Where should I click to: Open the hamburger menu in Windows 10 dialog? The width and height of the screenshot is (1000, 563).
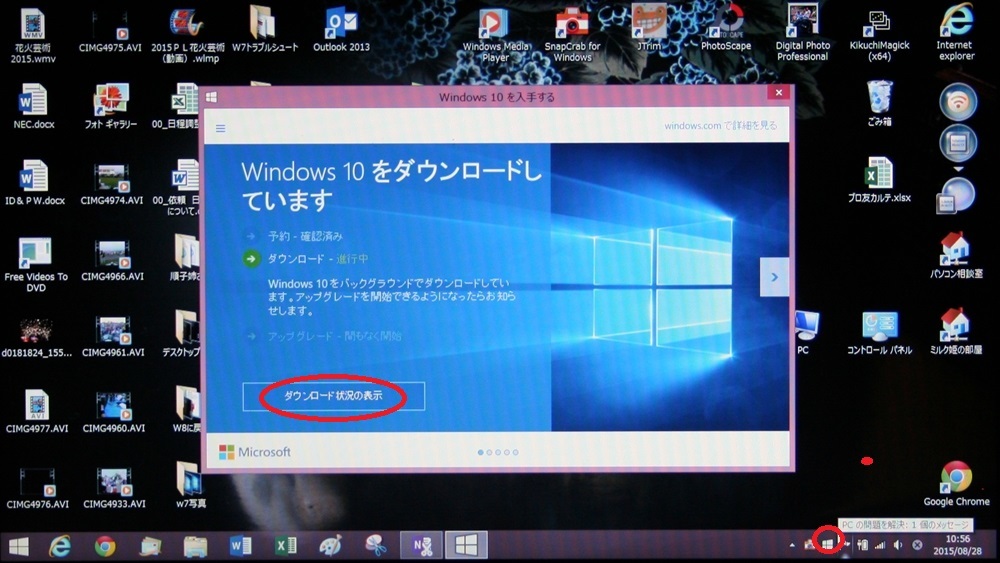click(x=221, y=128)
